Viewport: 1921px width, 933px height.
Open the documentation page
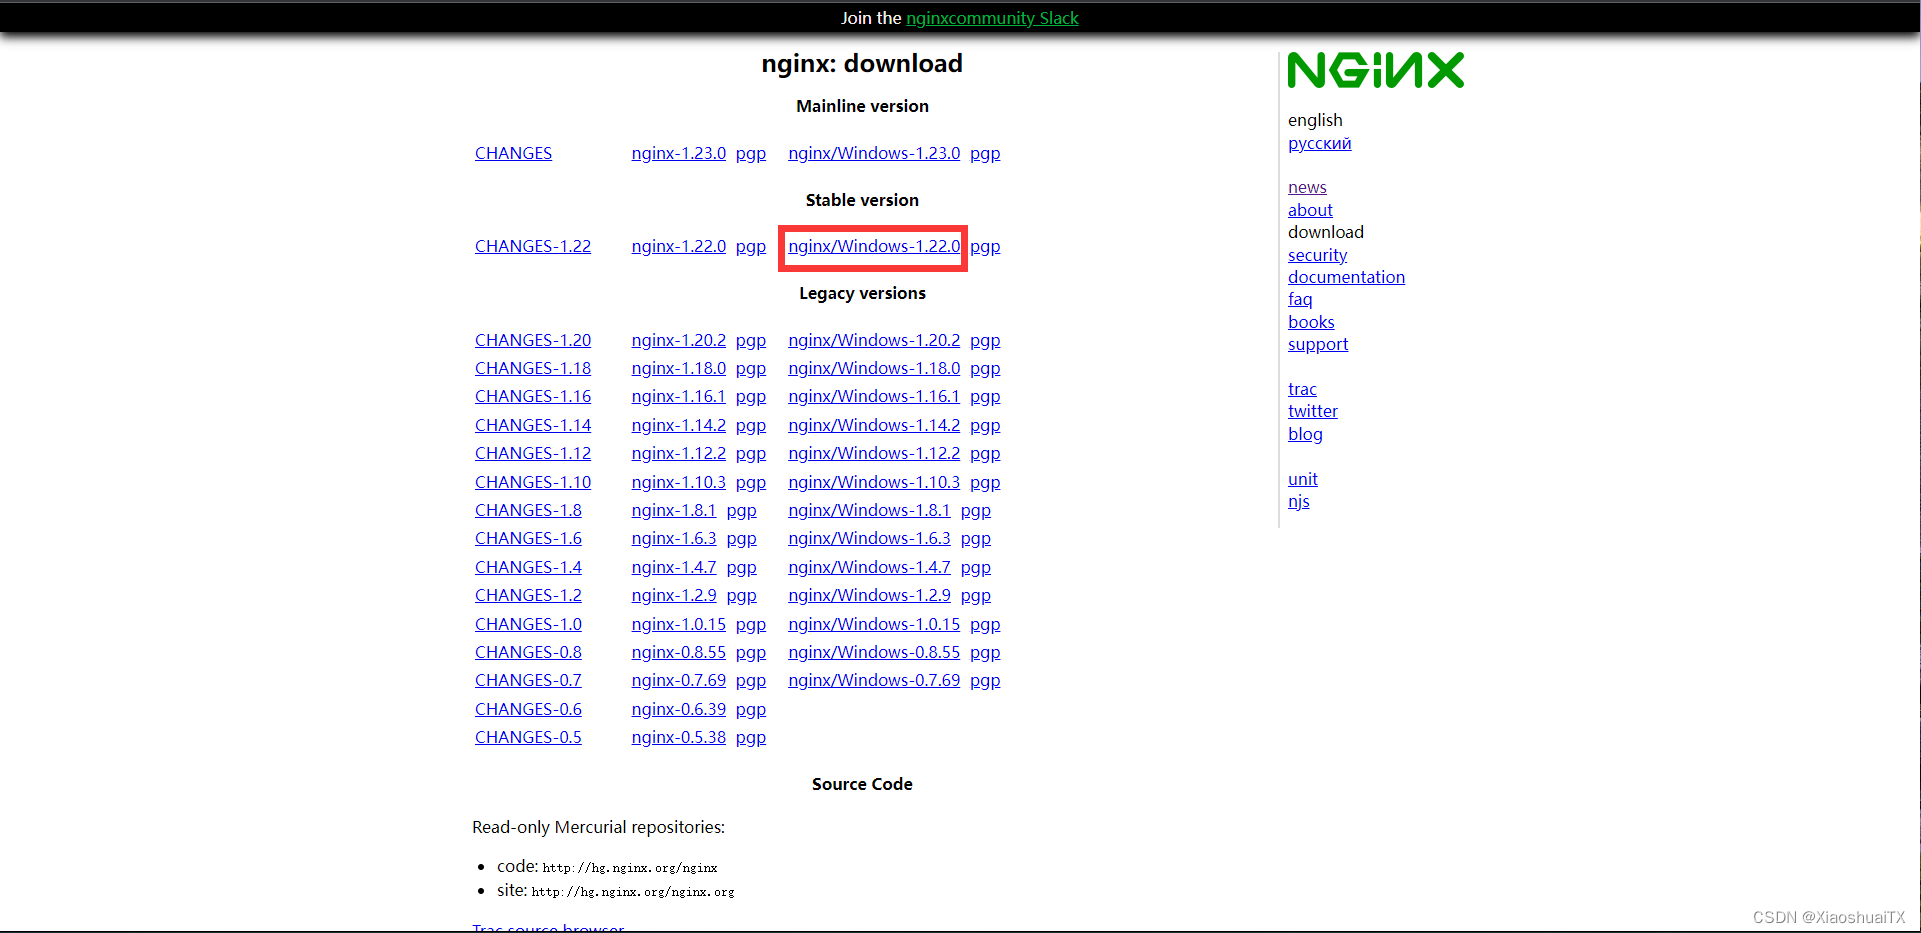point(1346,277)
